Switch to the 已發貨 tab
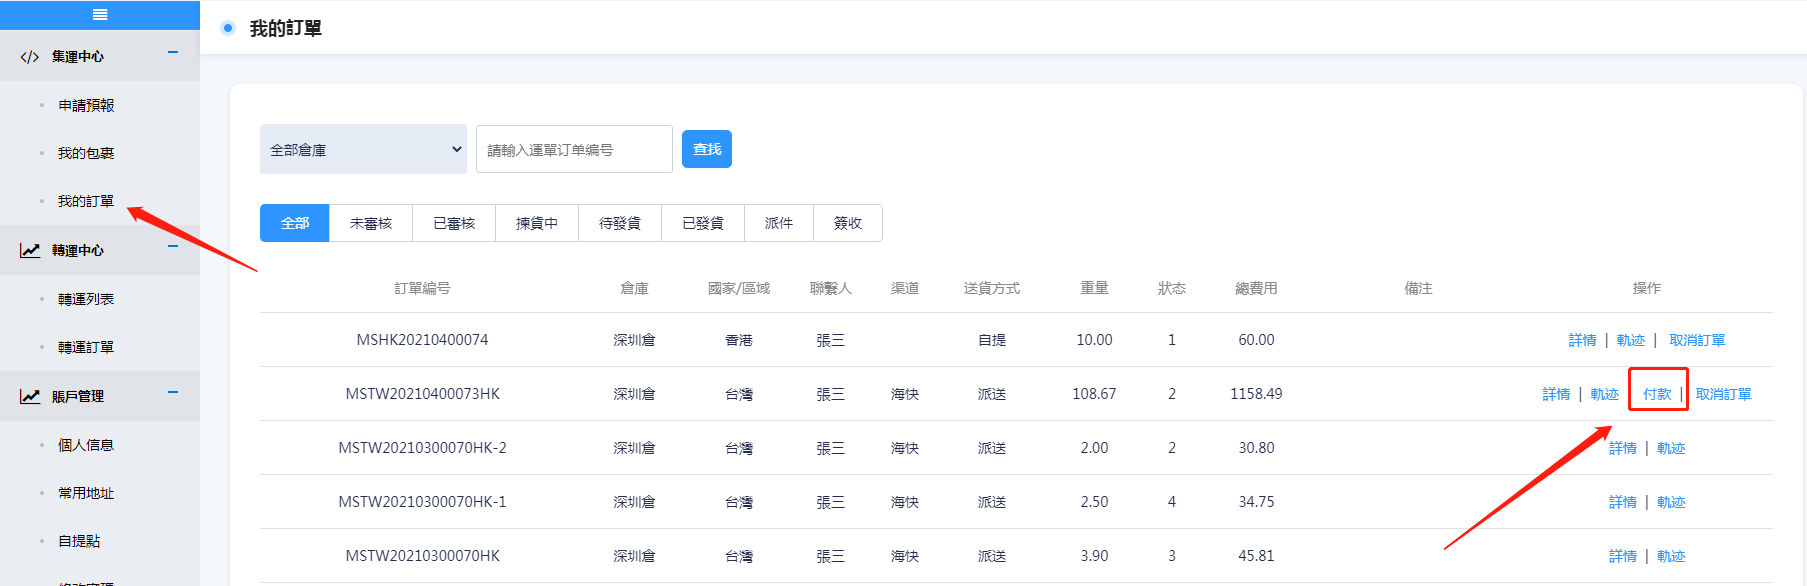 (x=703, y=223)
